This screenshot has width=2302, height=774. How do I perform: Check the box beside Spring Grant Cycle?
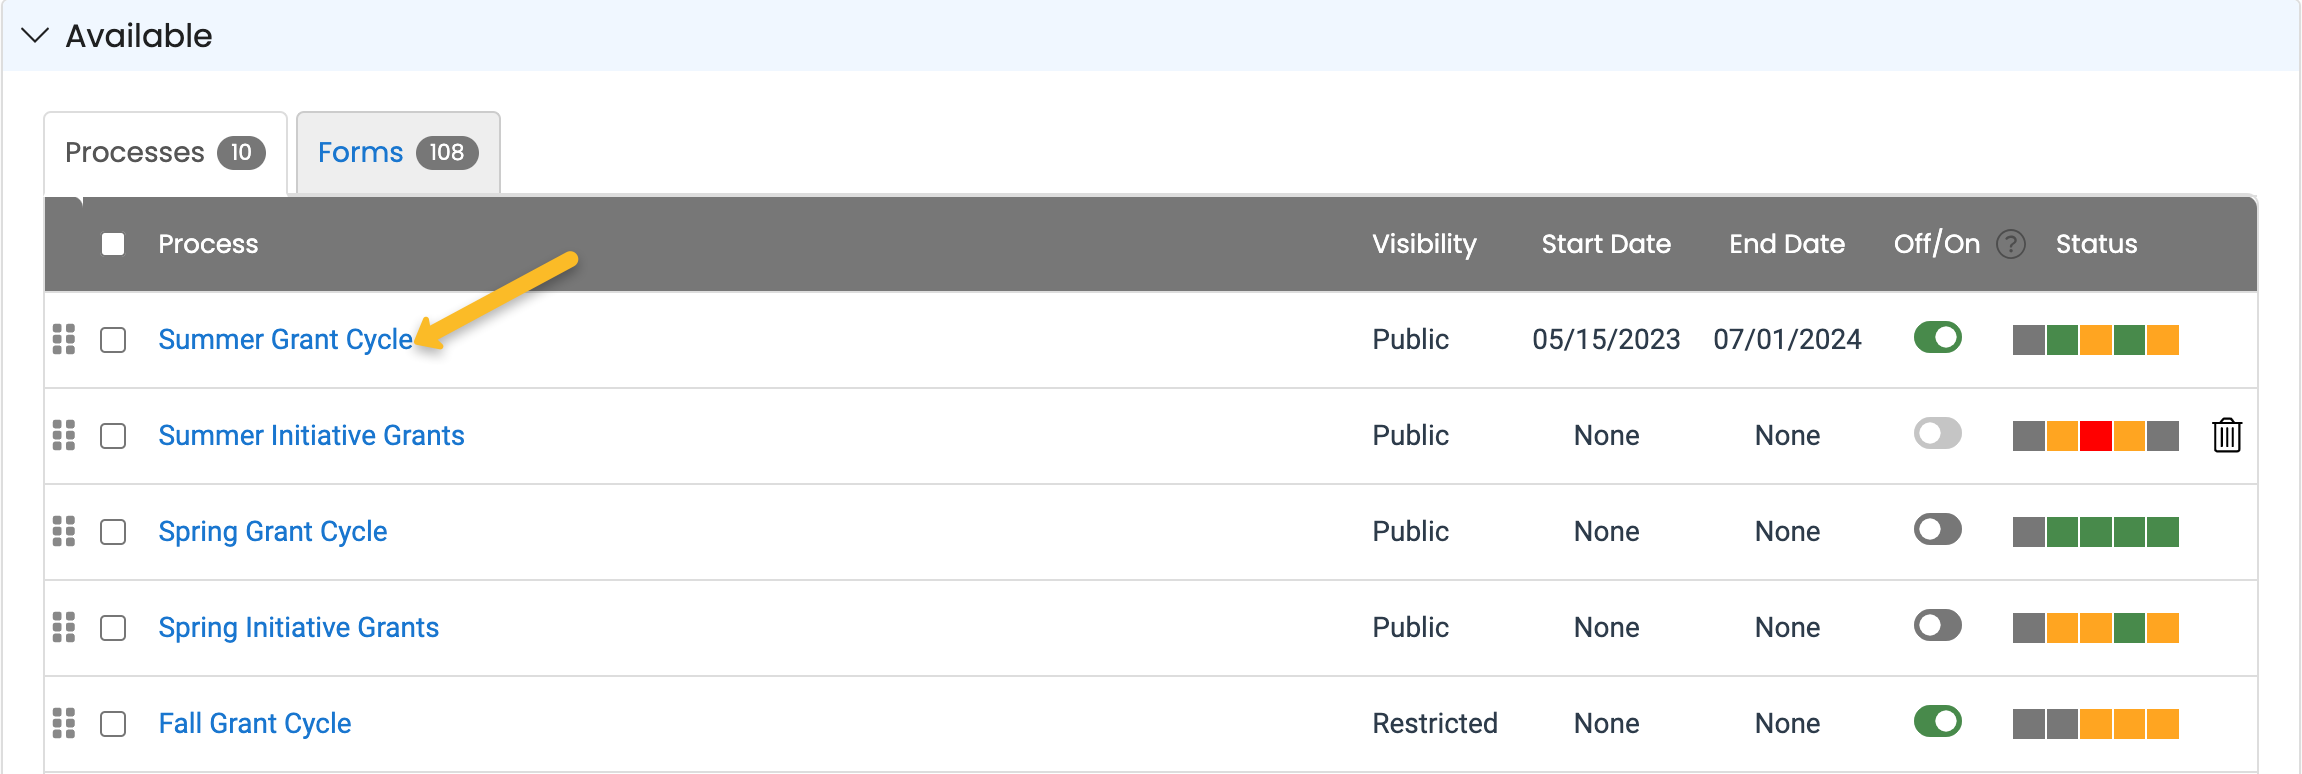click(111, 532)
